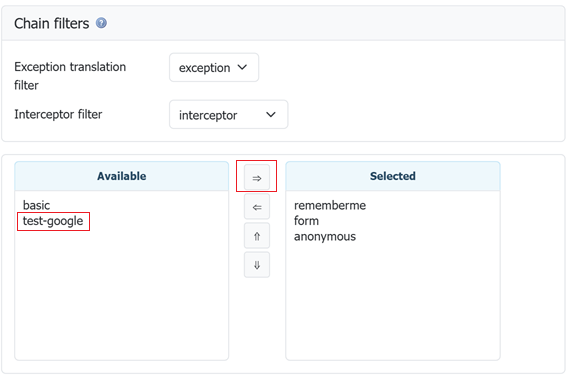Image resolution: width=569 pixels, height=377 pixels.
Task: Select basic in the Available list
Action: coord(36,205)
